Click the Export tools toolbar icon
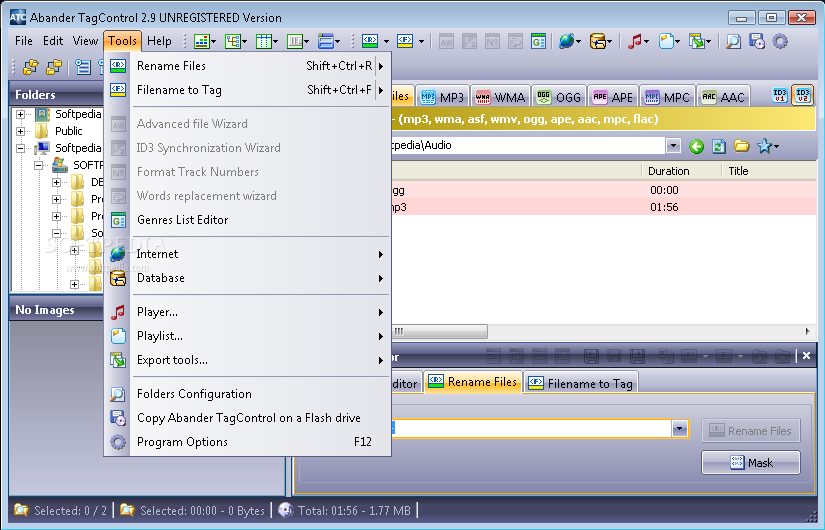This screenshot has height=530, width=825. click(697, 41)
